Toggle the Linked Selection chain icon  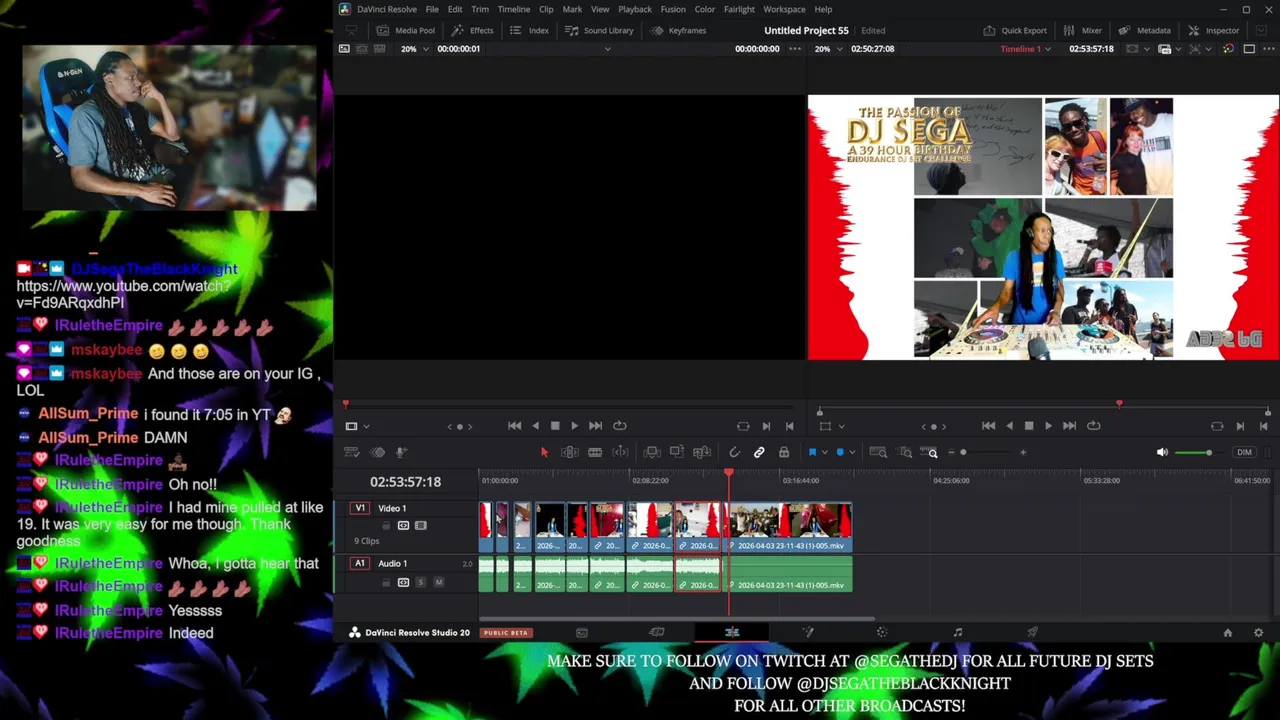point(759,453)
